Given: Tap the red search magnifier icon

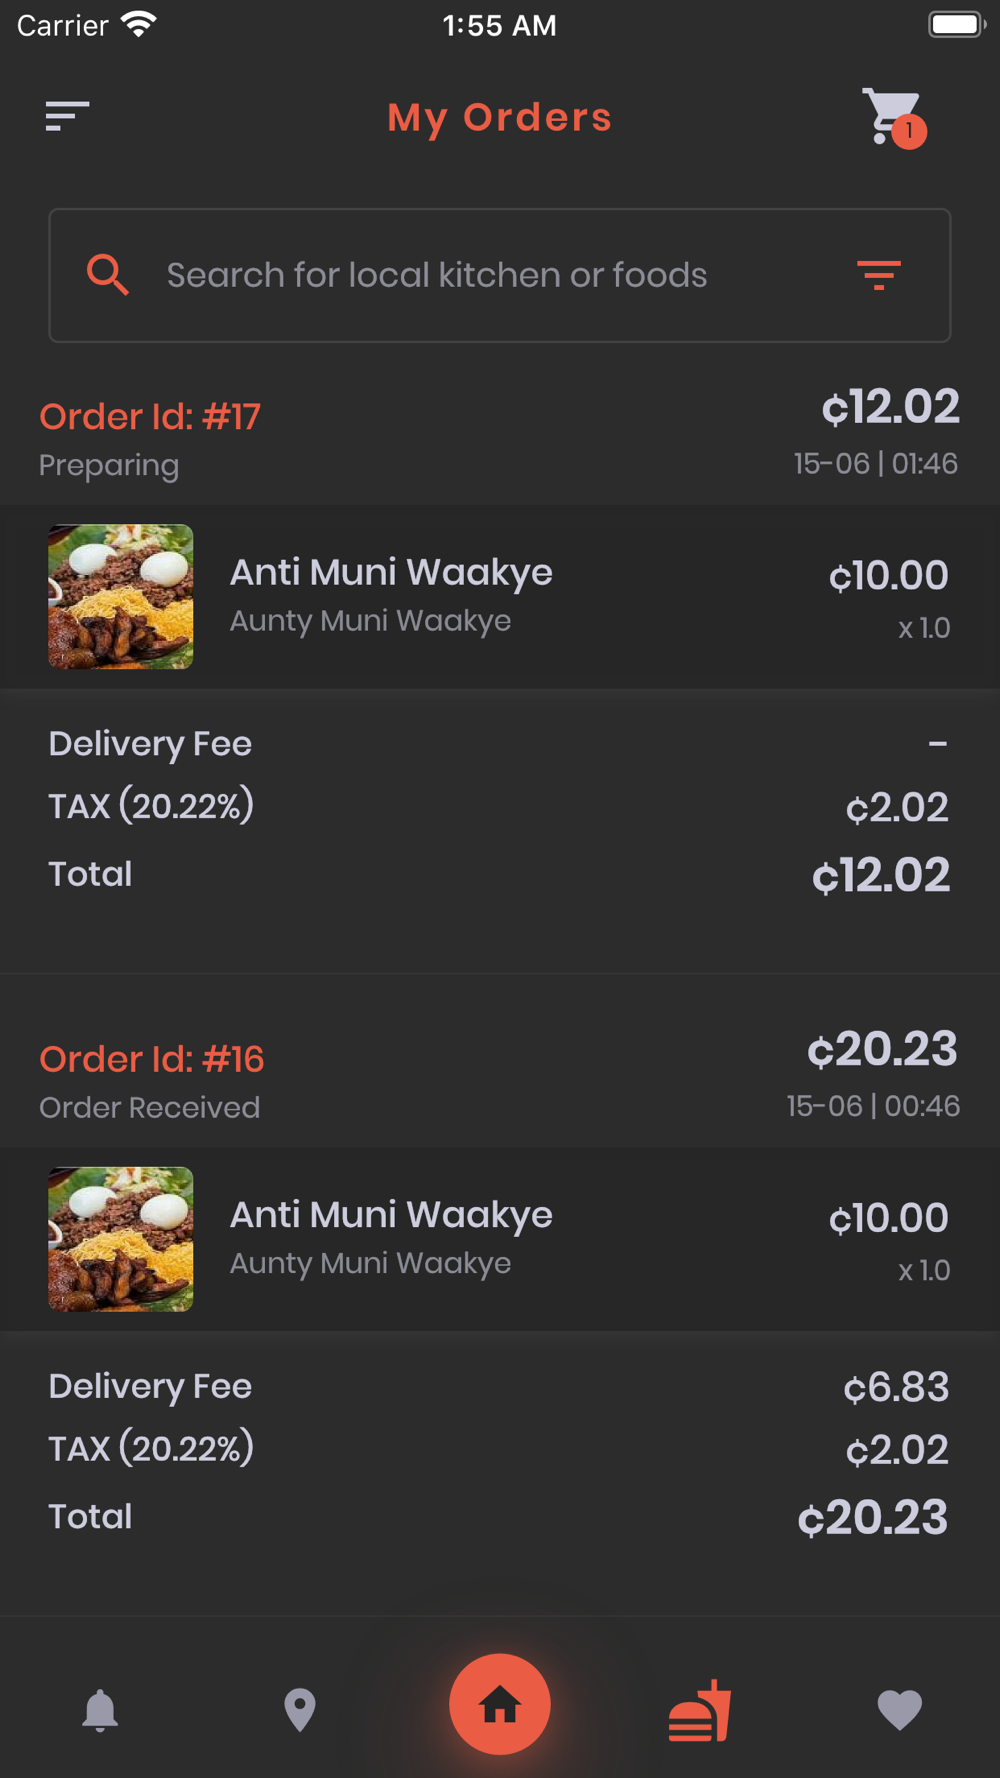Looking at the screenshot, I should point(108,274).
